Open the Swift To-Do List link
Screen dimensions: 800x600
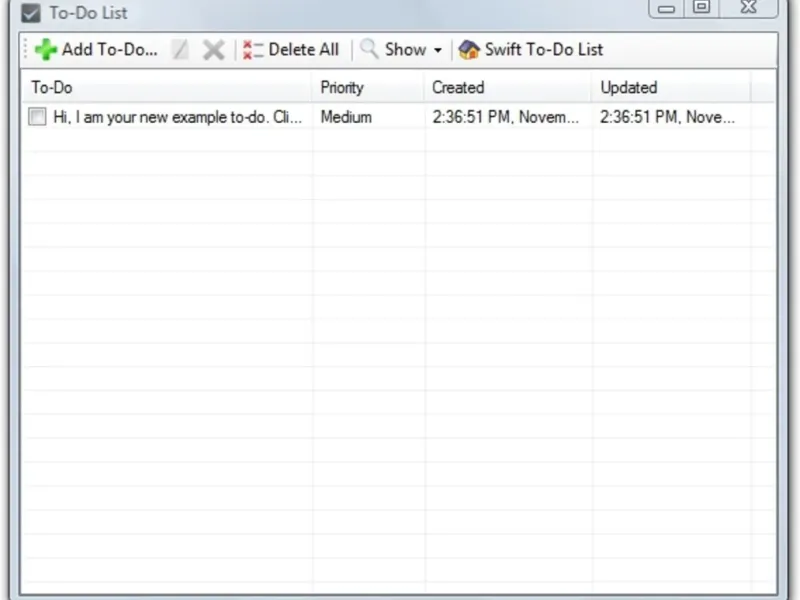point(544,49)
